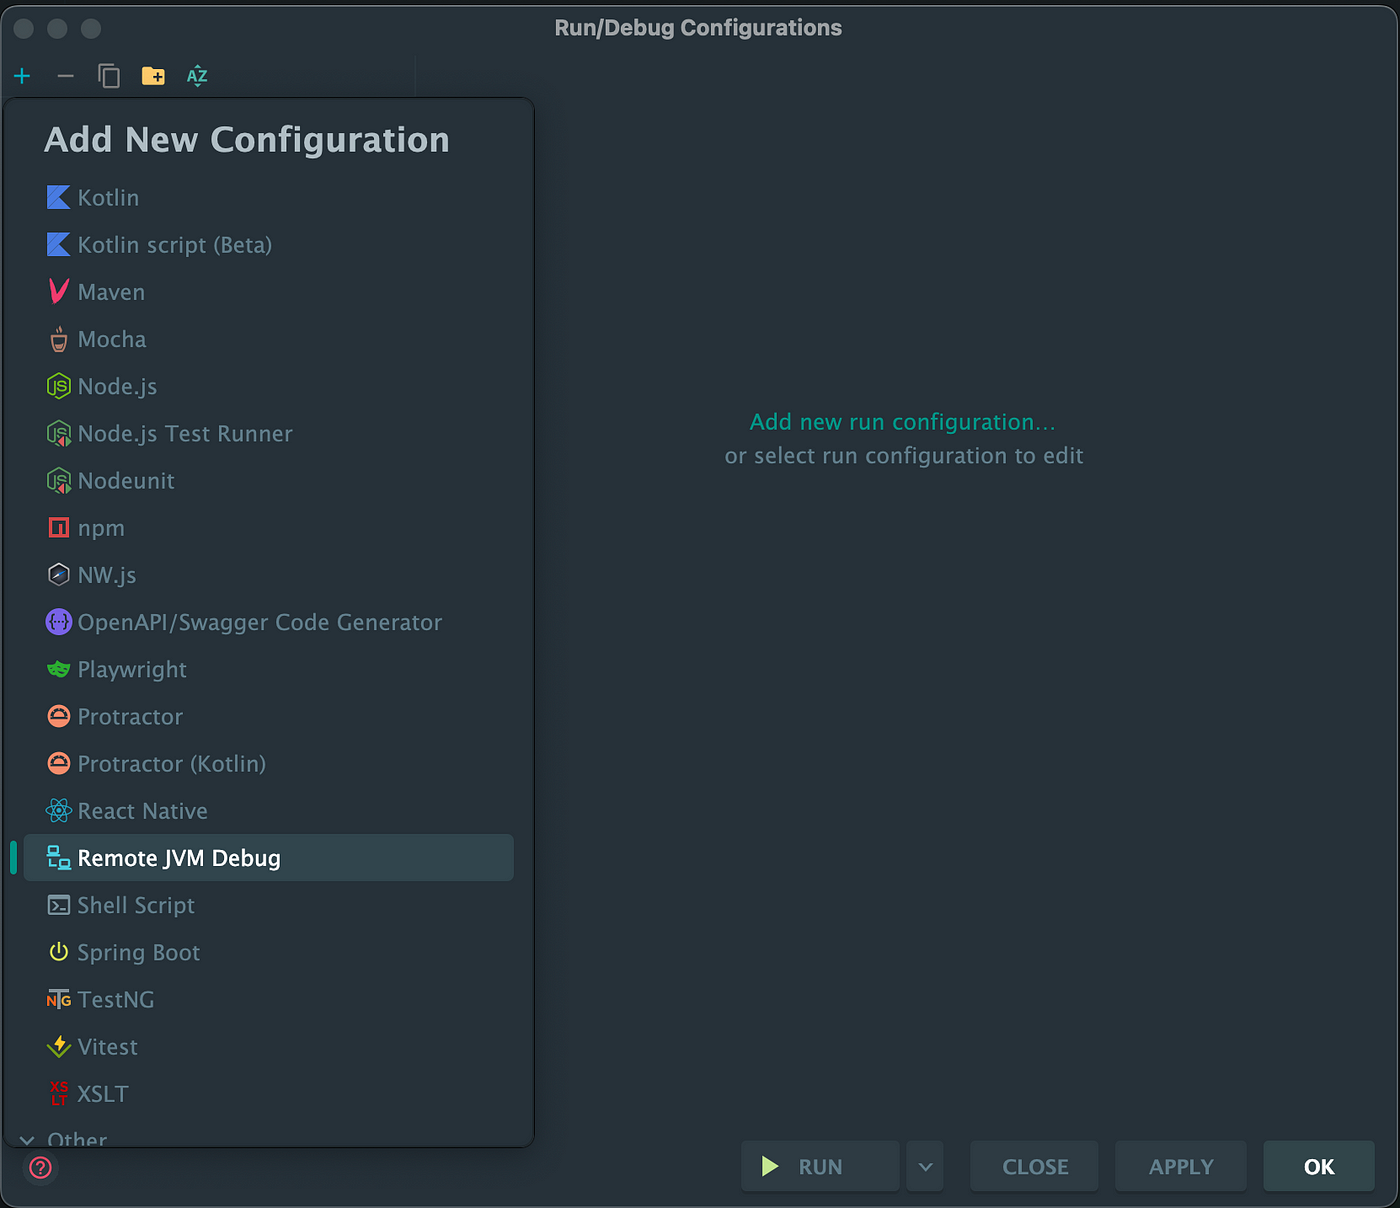Screen dimensions: 1400x1208
Task: Click the Nodeunit icon
Action: (59, 481)
